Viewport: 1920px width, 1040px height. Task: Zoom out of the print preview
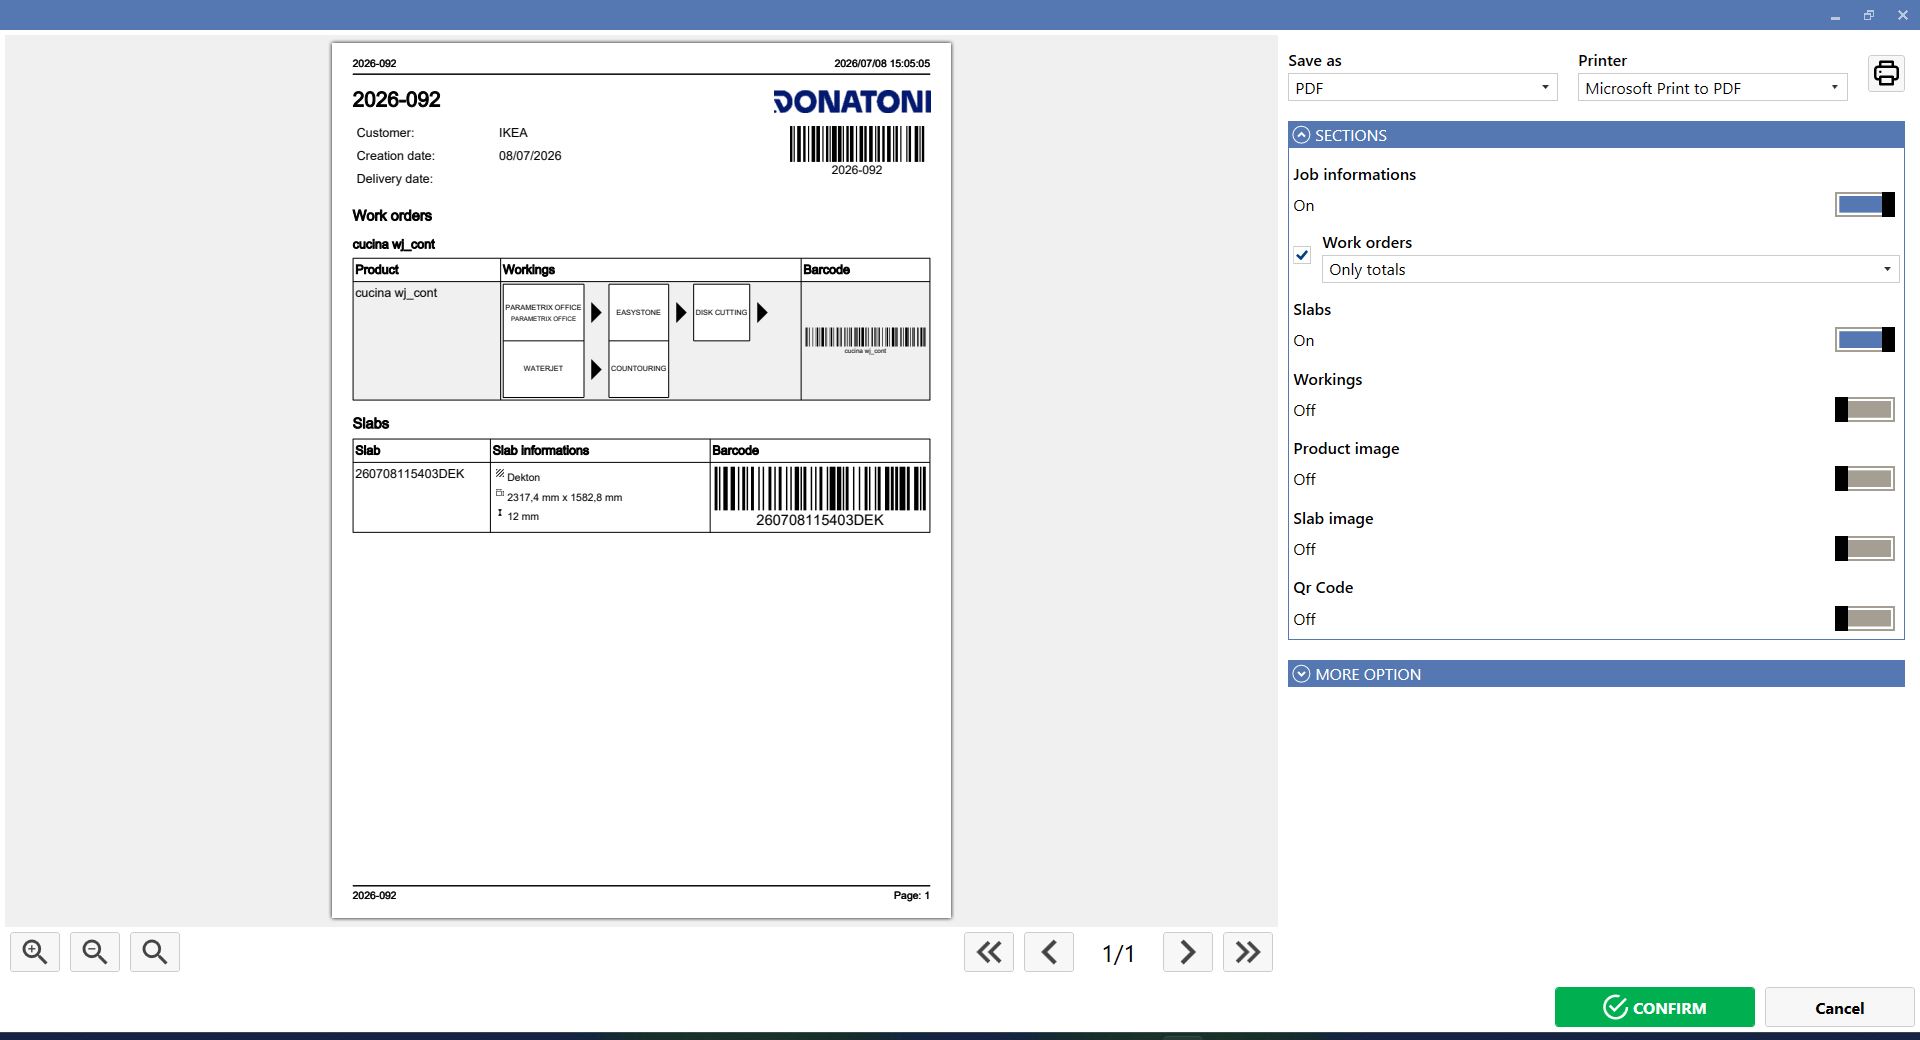pyautogui.click(x=95, y=952)
